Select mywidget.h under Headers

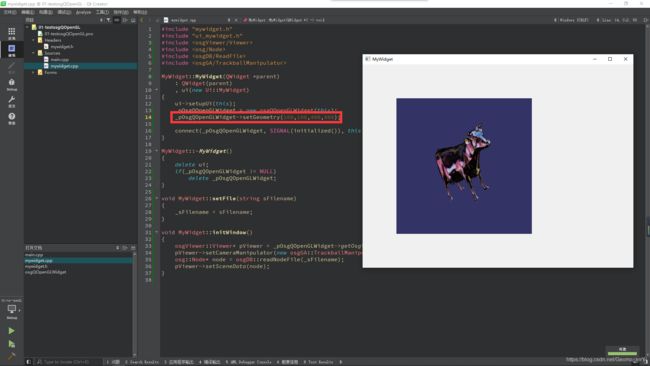point(62,46)
